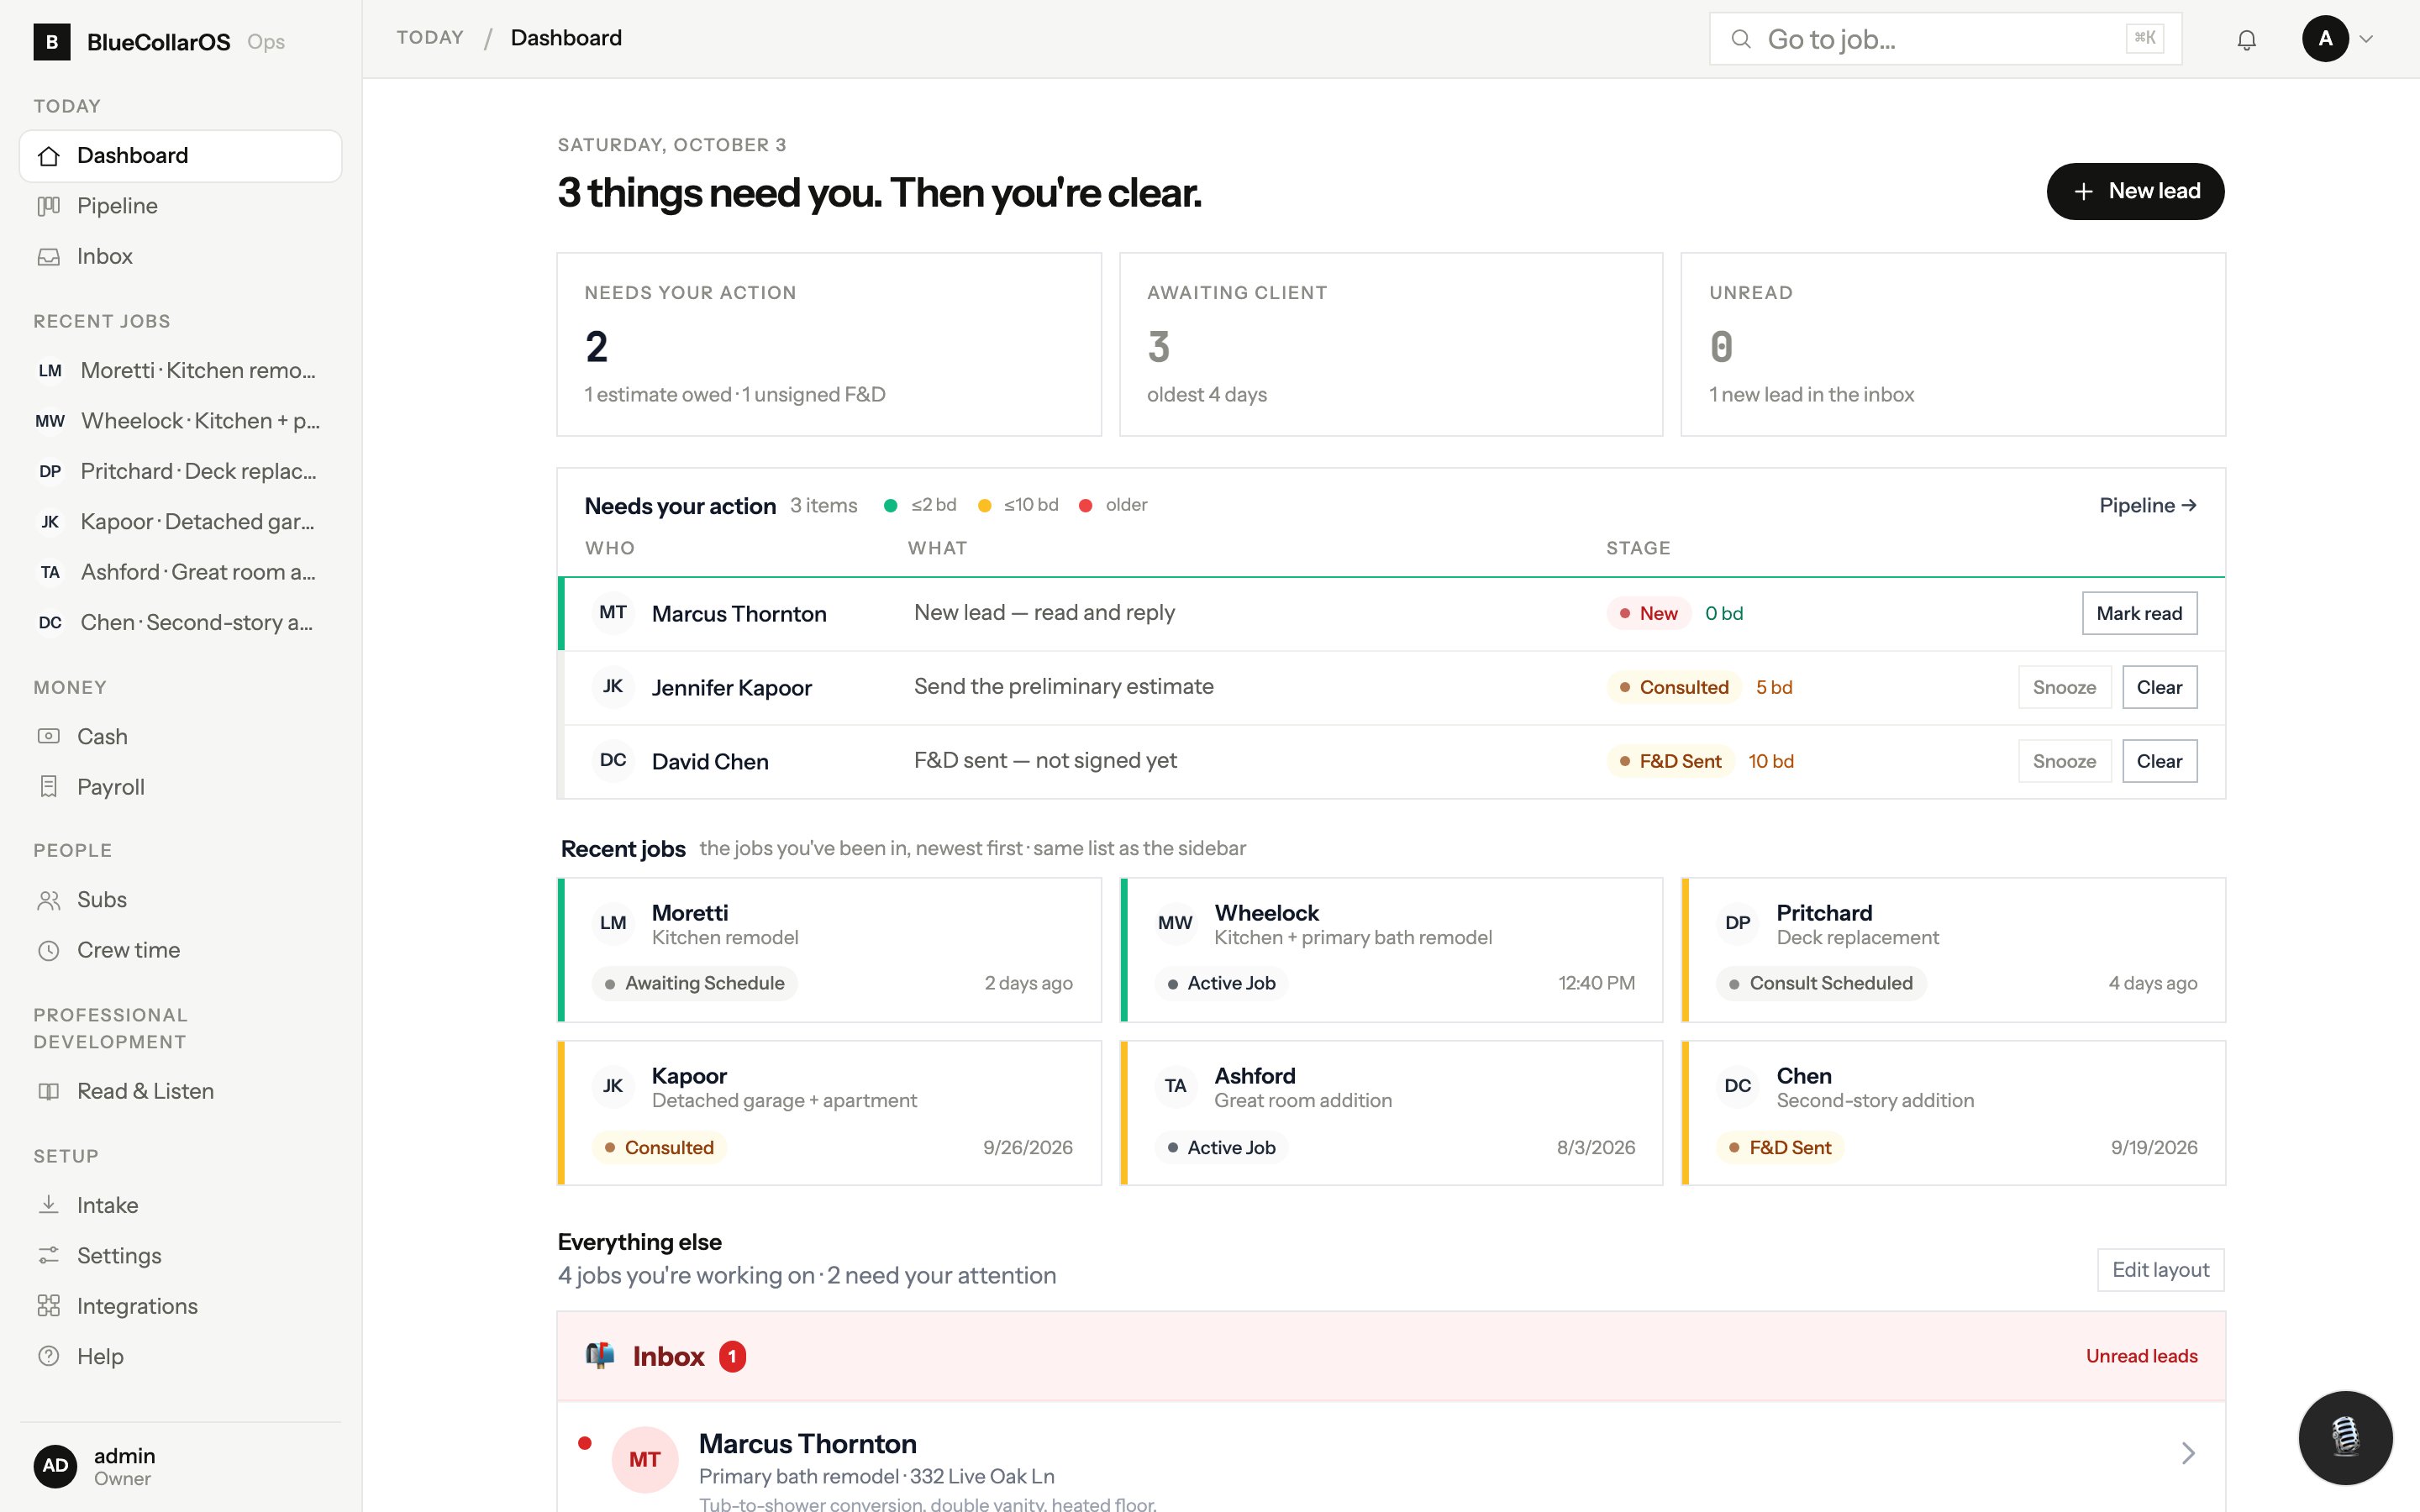The height and width of the screenshot is (1512, 2420).
Task: Open the Wheelock recent job card
Action: (1391, 950)
